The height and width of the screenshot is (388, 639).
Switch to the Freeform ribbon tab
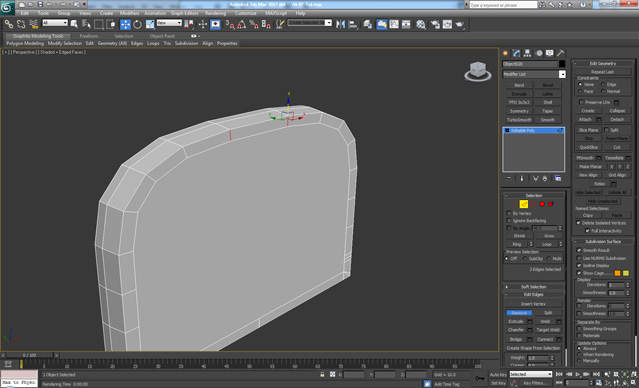coord(89,36)
